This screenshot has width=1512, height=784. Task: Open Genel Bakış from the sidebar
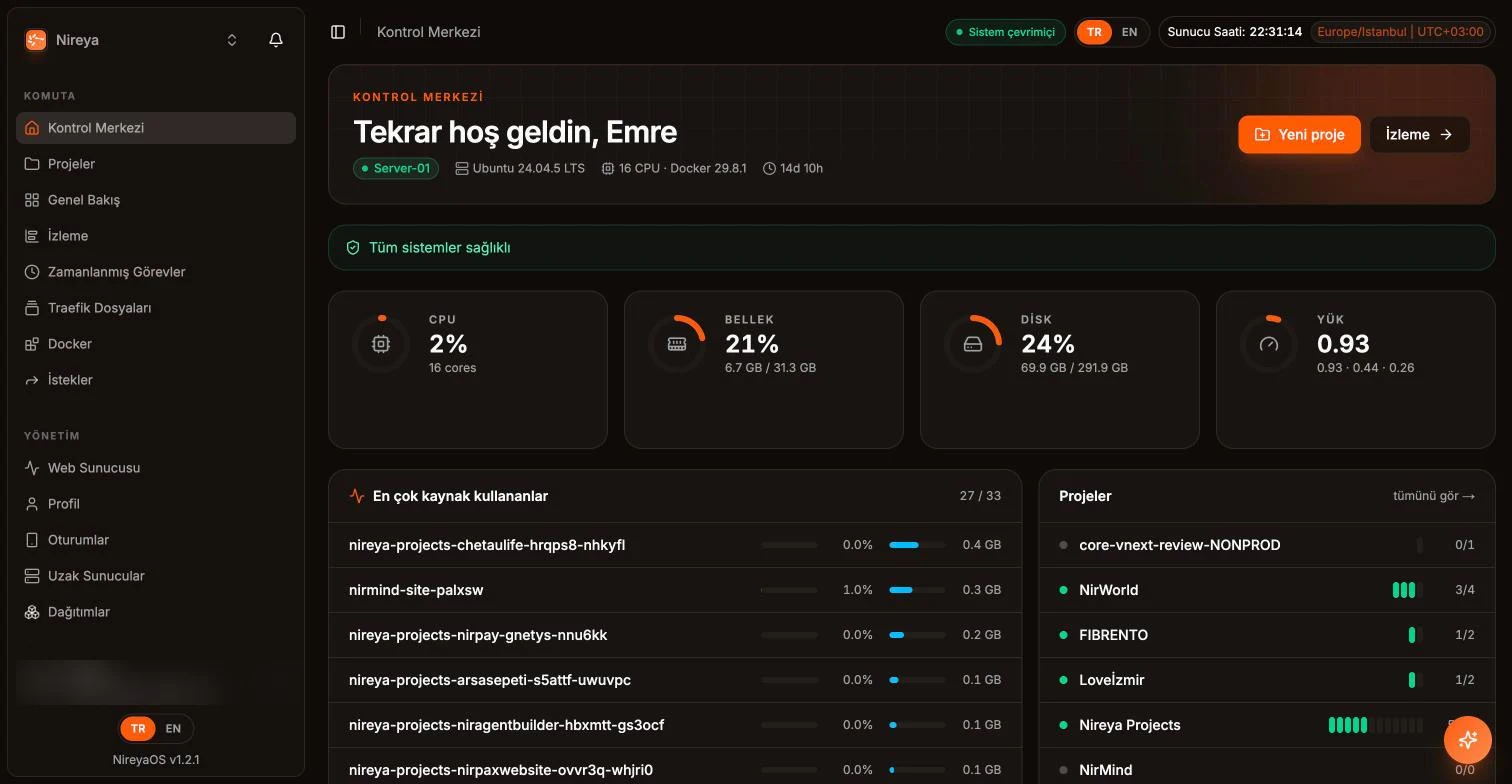(156, 200)
